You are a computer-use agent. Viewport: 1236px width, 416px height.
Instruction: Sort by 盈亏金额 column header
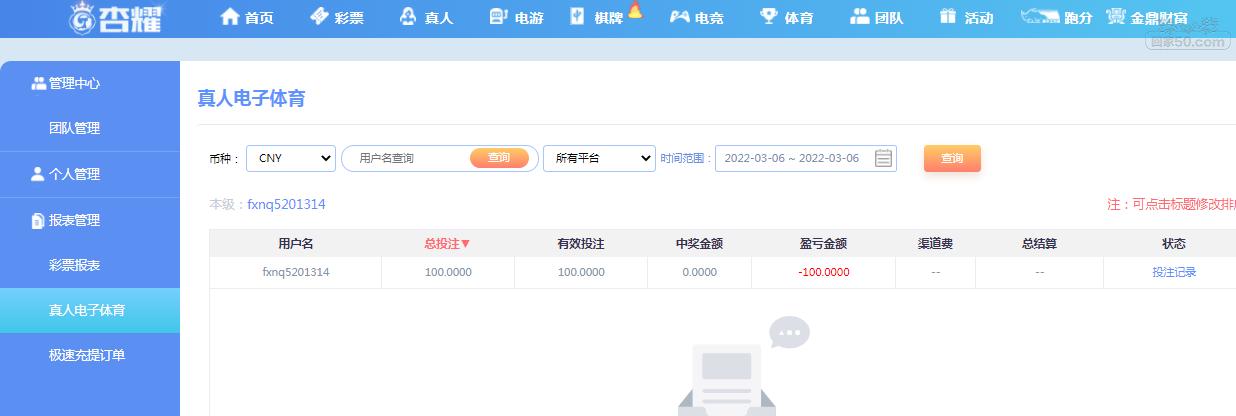click(x=824, y=243)
